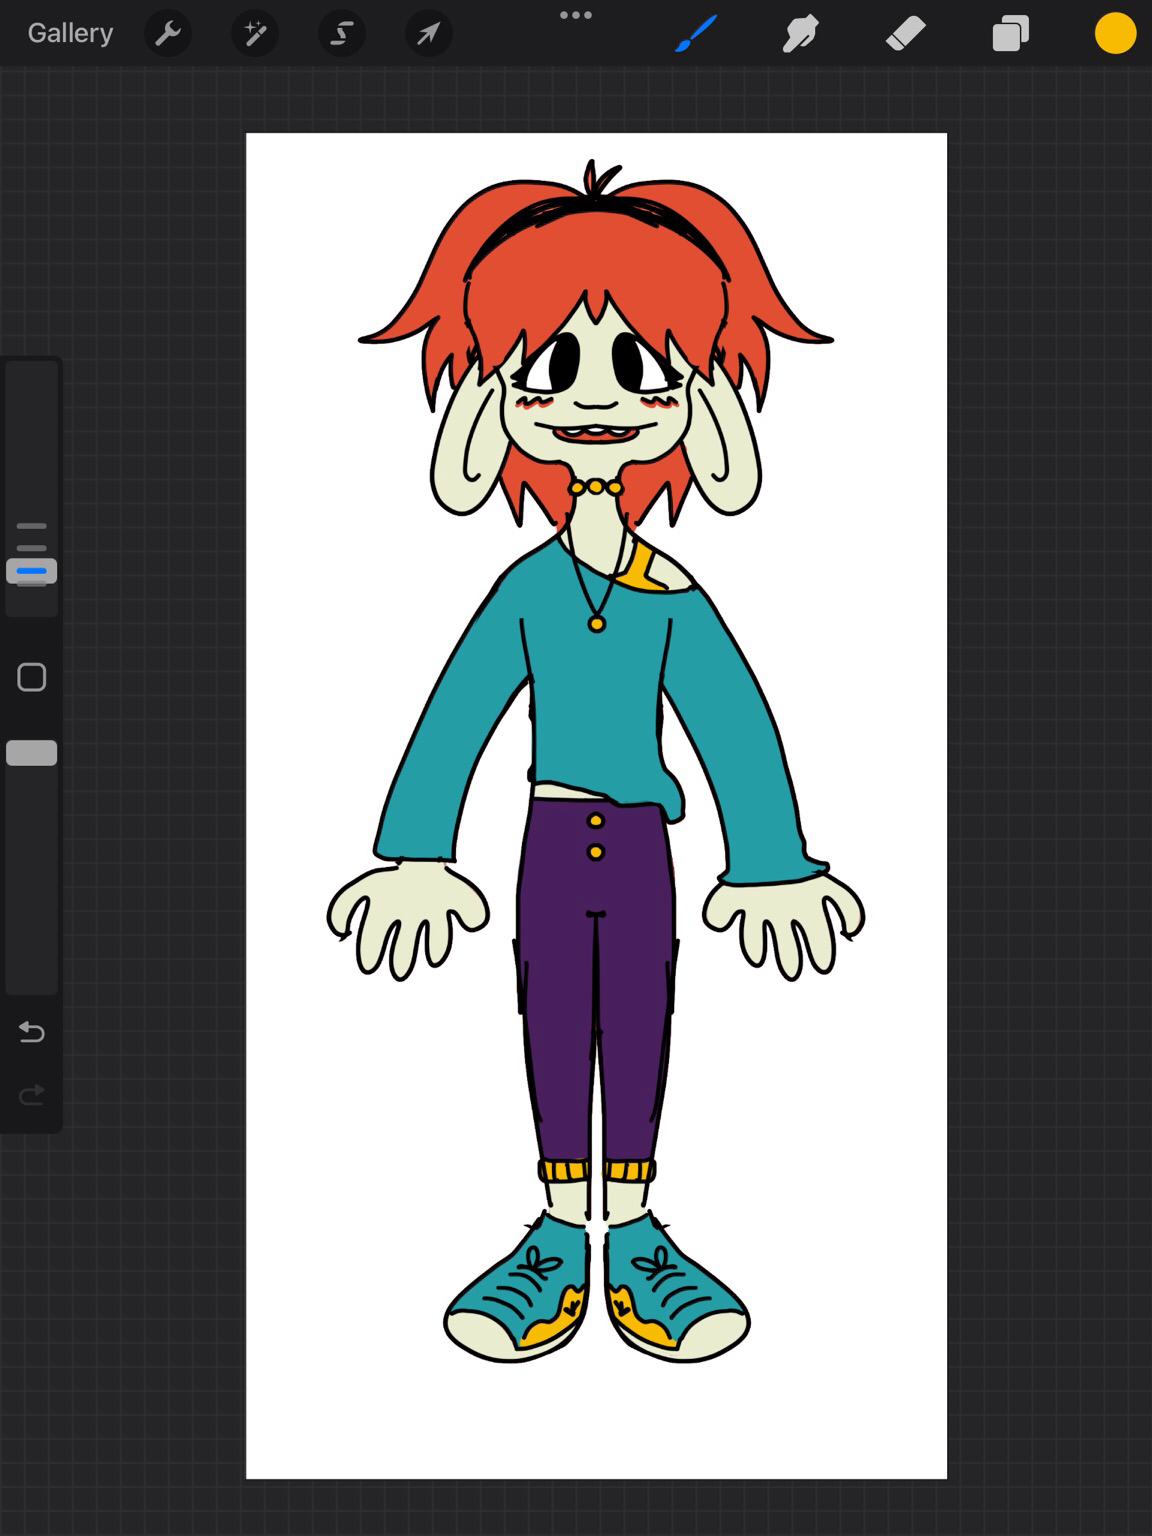Screen dimensions: 1152x1536
Task: Tap the square Modify button in sidebar
Action: 32,677
